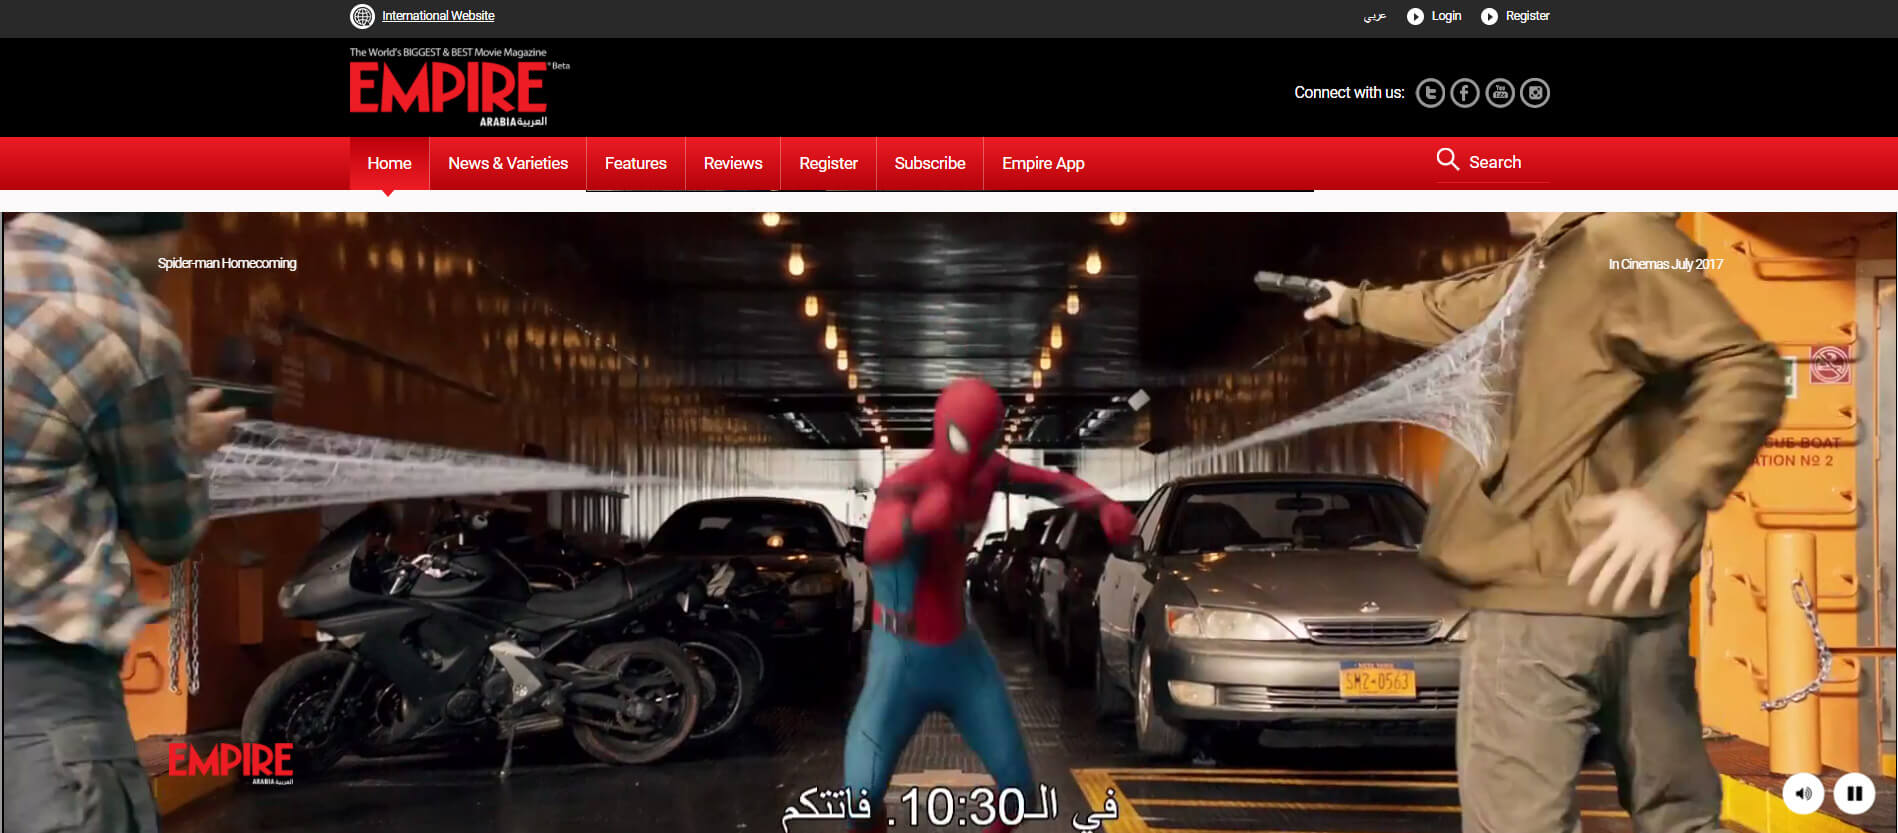Click the magnifier search icon
This screenshot has height=833, width=1898.
click(x=1447, y=159)
